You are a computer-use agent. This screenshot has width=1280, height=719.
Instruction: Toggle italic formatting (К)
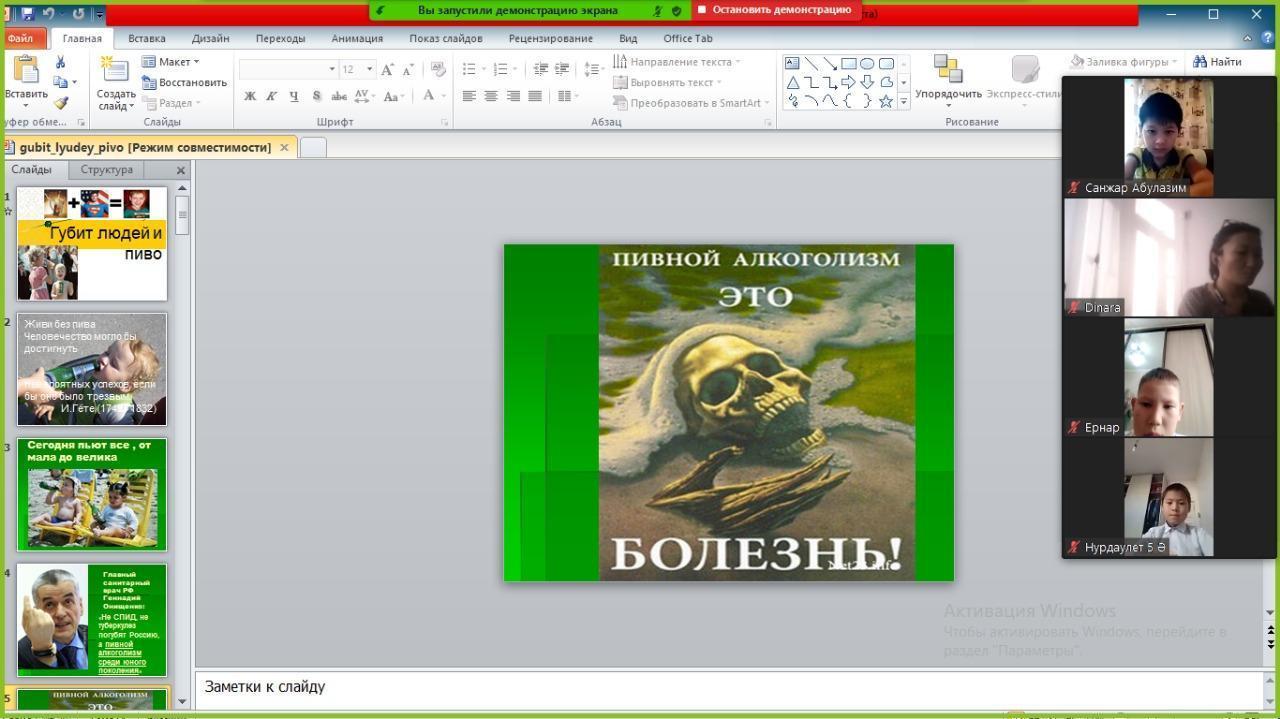coord(271,96)
